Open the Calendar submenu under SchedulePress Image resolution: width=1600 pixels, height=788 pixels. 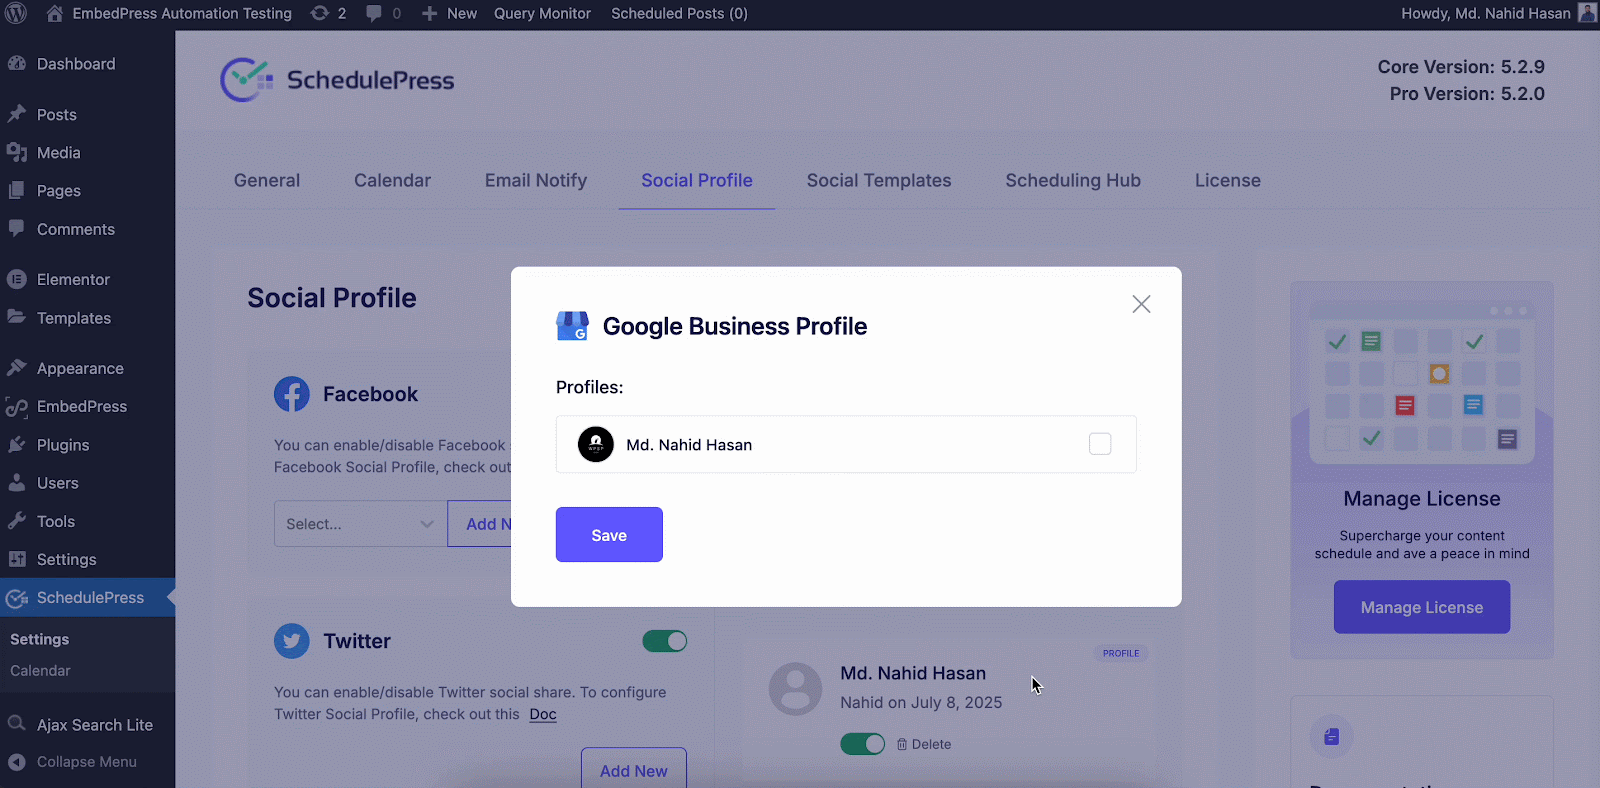pyautogui.click(x=40, y=671)
